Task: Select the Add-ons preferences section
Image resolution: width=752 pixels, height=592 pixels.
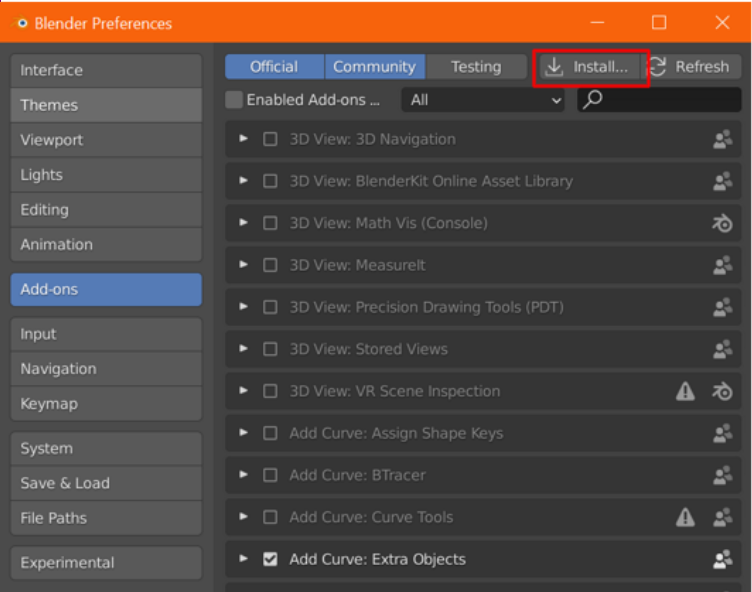Action: [106, 290]
